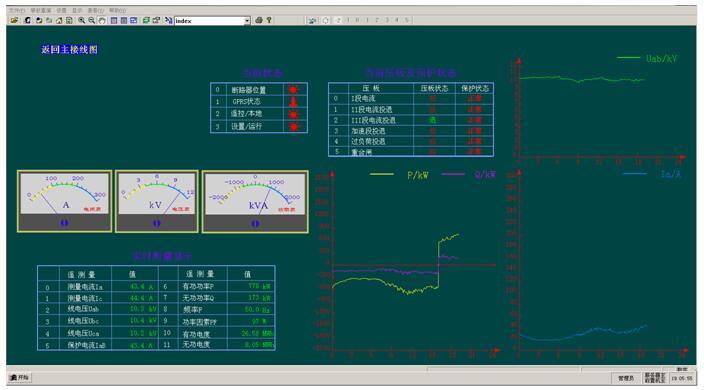
Task: Toggle the GPRS状态 indicator lamp
Action: click(293, 102)
